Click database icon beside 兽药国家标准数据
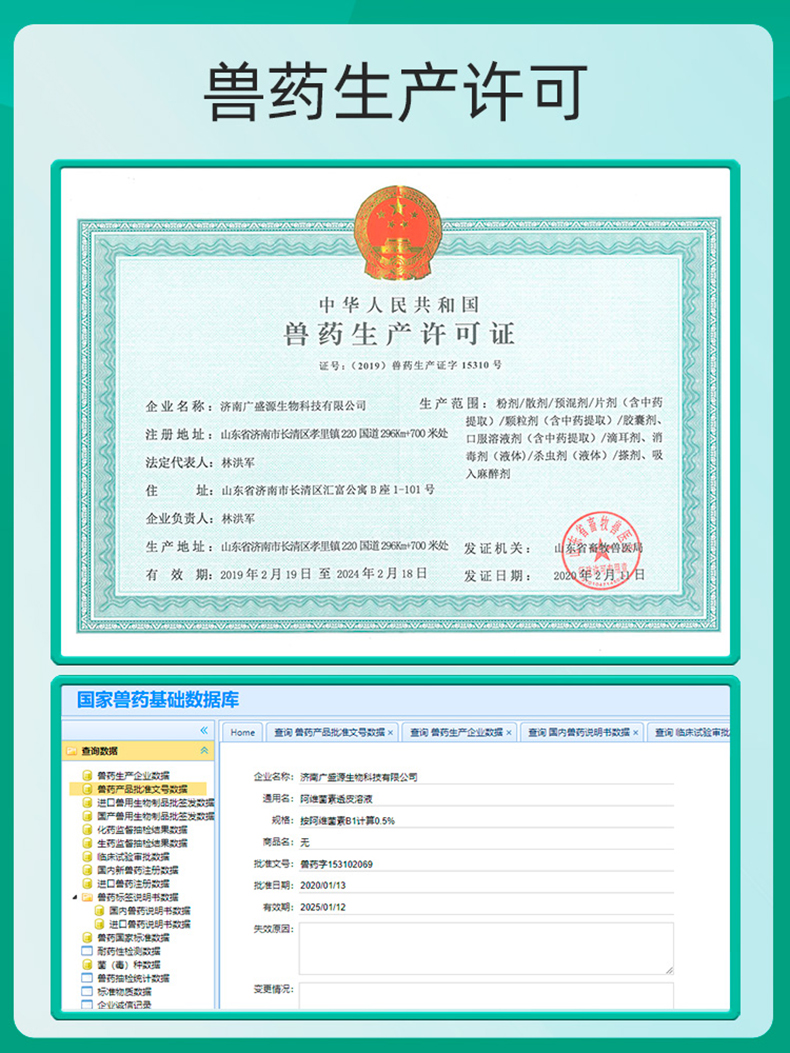The height and width of the screenshot is (1053, 790). pos(87,937)
